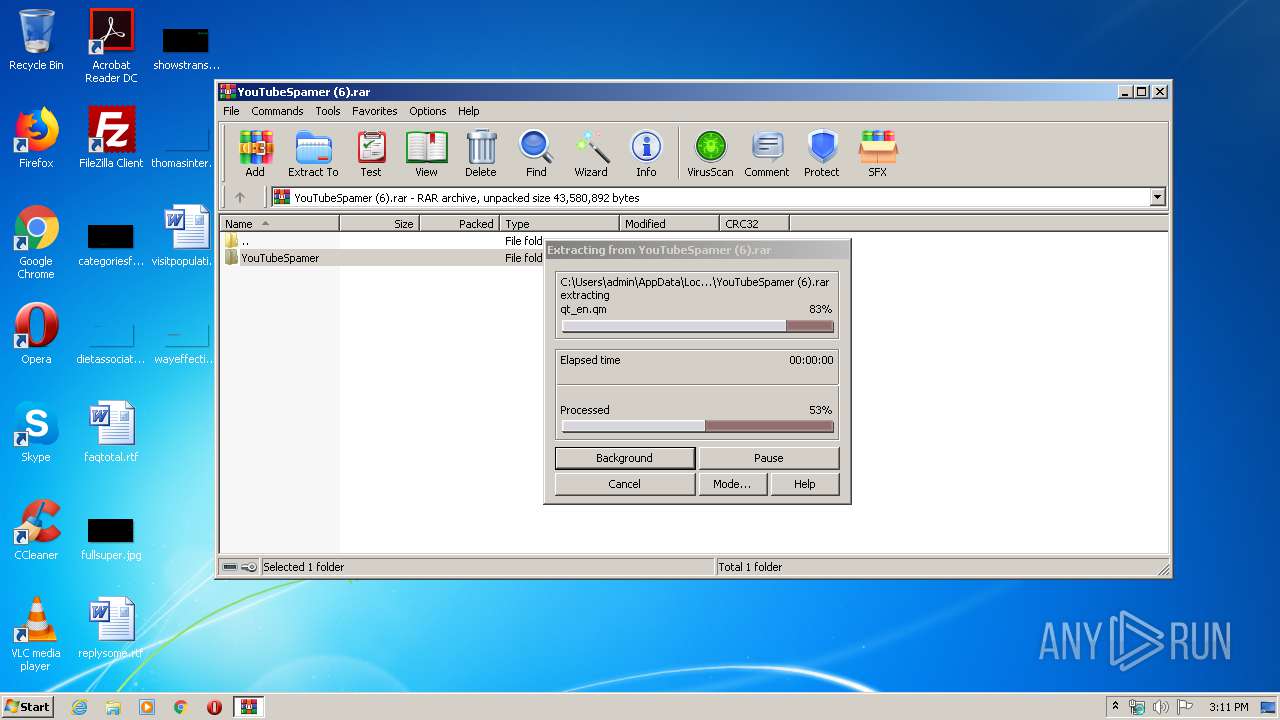
Task: Open the Opera desktop shortcut
Action: point(36,334)
